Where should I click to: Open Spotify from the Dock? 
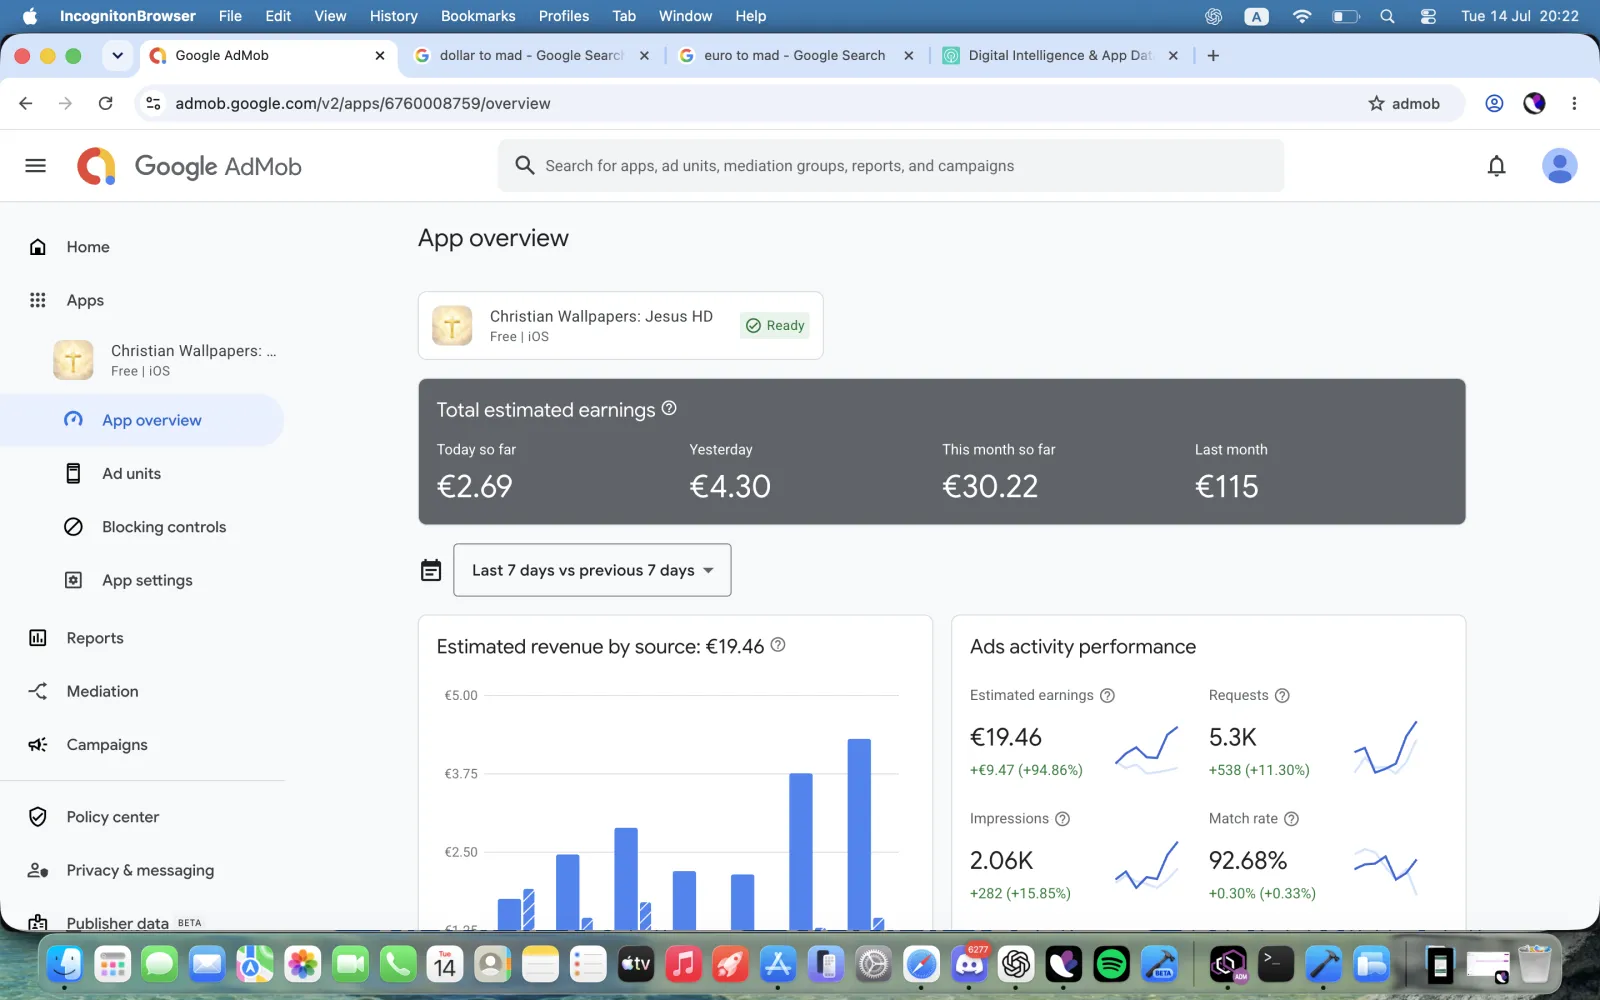point(1111,964)
